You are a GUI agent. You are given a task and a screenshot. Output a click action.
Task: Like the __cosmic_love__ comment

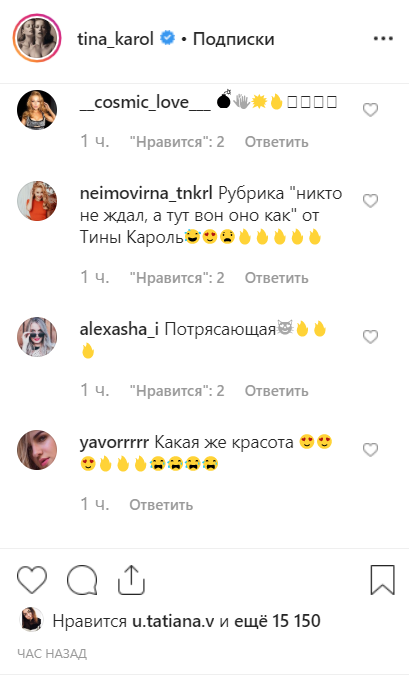click(x=370, y=110)
